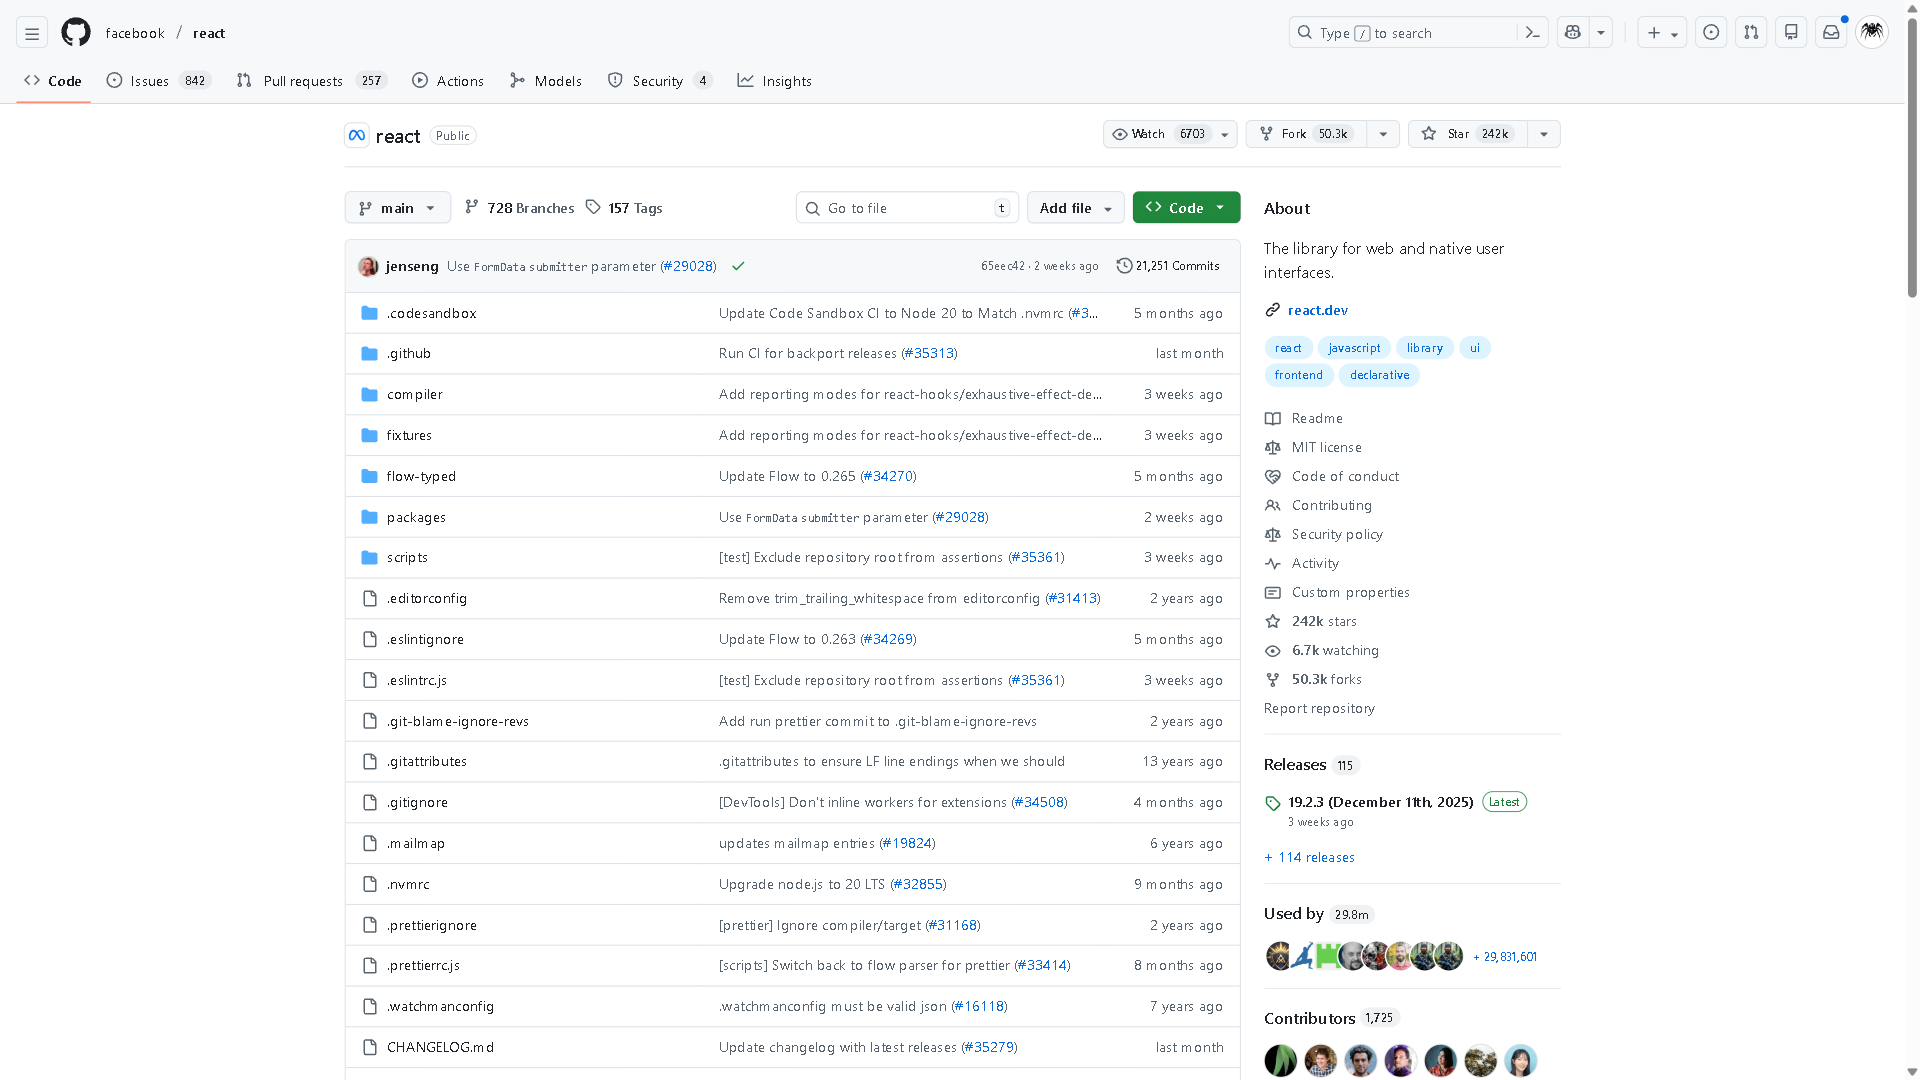Expand the green Code button dropdown arrow
The width and height of the screenshot is (1920, 1080).
pyautogui.click(x=1220, y=207)
